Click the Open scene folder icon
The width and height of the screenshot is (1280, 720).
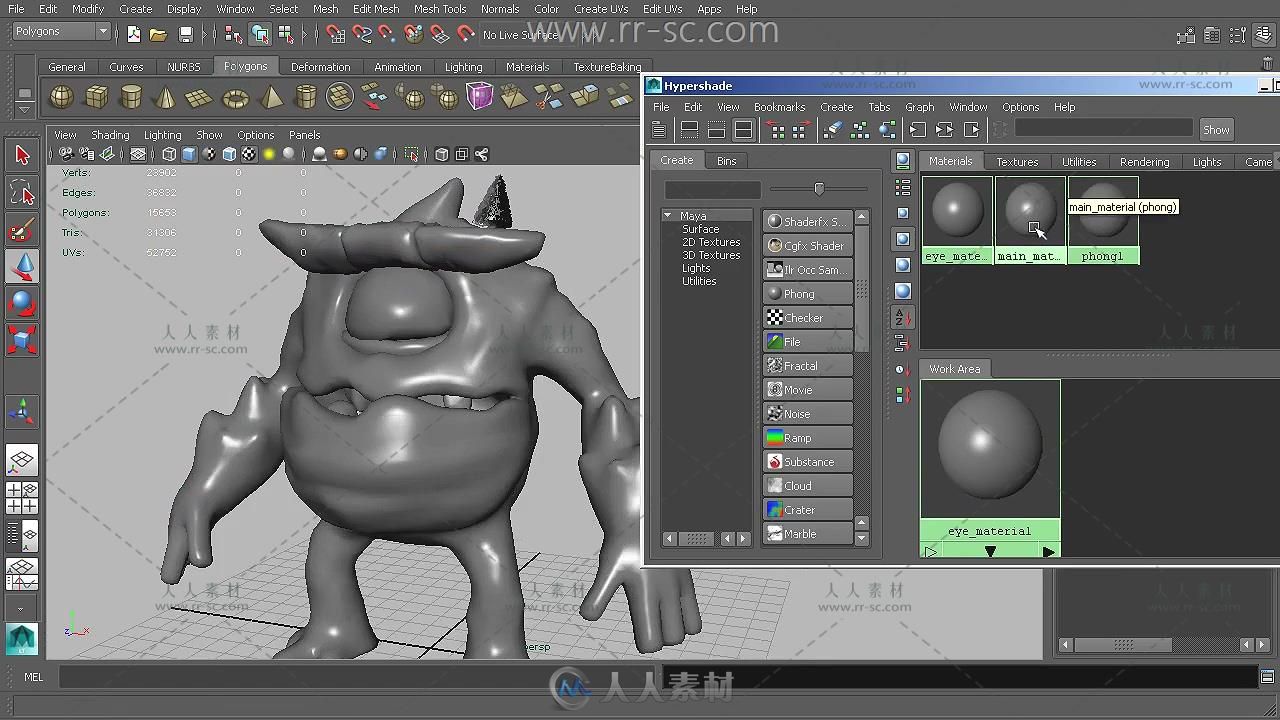159,34
